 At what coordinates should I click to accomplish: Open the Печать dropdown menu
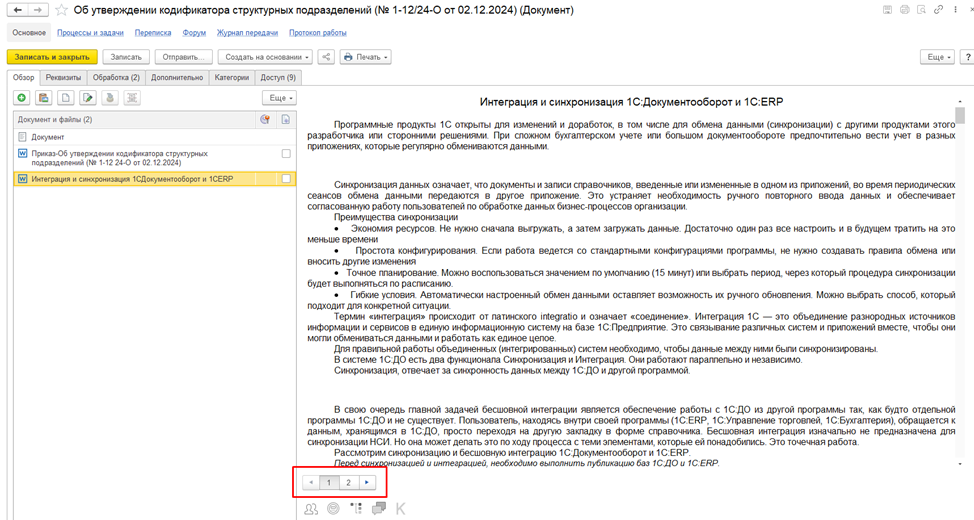[x=365, y=57]
